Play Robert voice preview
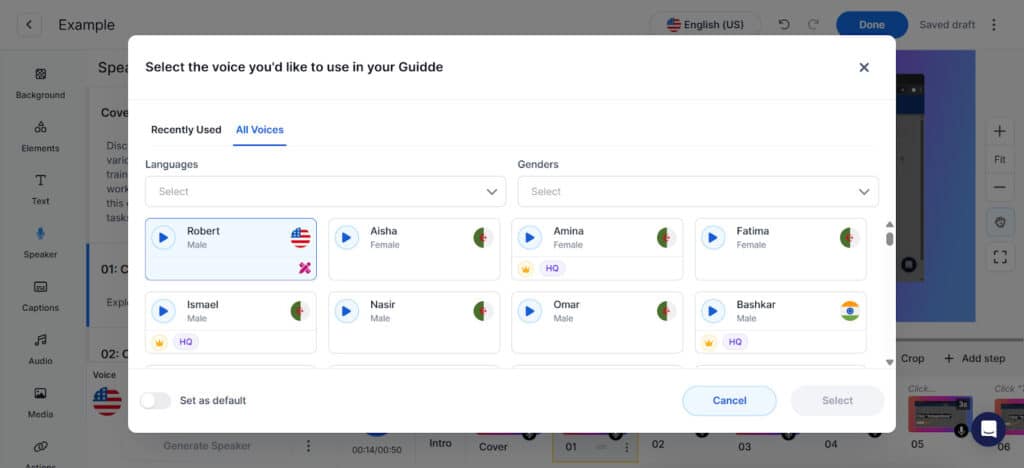 [x=163, y=238]
